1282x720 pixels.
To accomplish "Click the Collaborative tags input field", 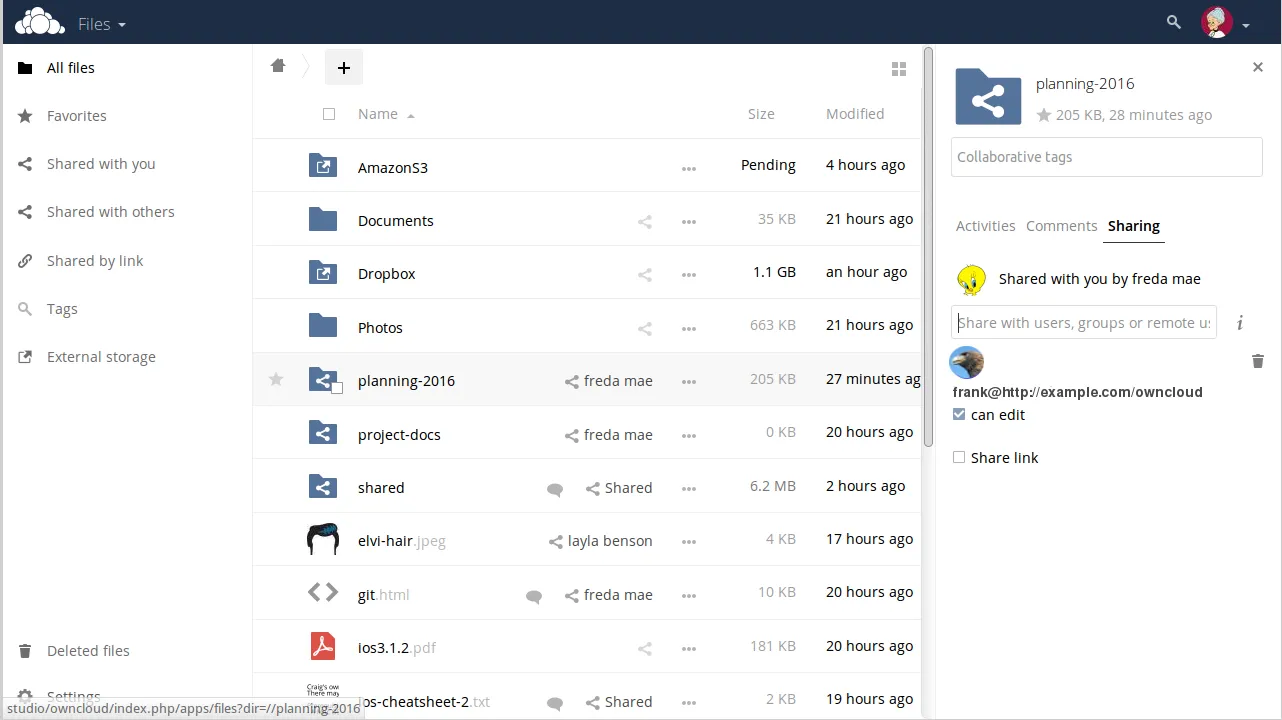I will point(1106,157).
